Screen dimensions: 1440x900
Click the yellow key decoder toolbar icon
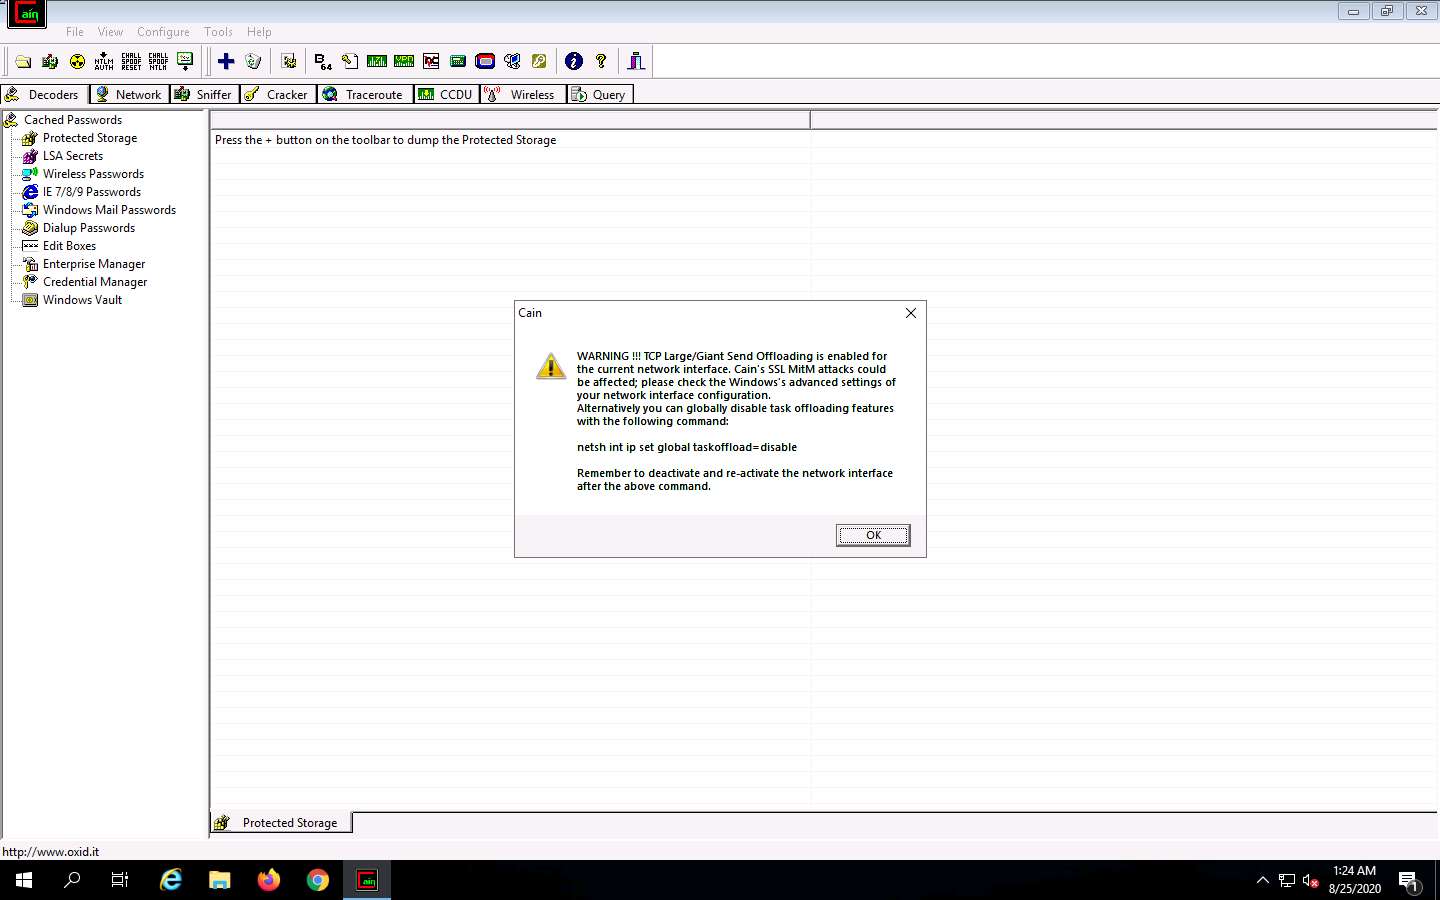click(539, 61)
